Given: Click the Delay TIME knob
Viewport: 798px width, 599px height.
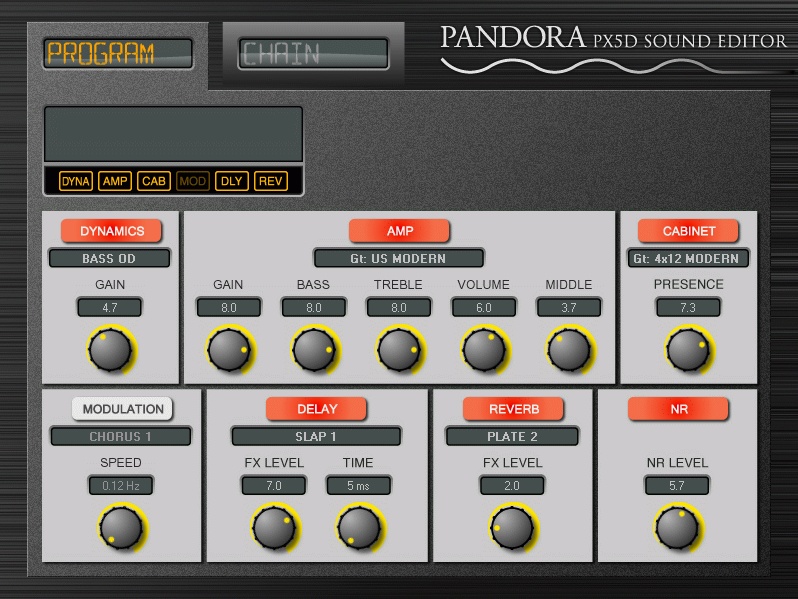Looking at the screenshot, I should pyautogui.click(x=359, y=528).
